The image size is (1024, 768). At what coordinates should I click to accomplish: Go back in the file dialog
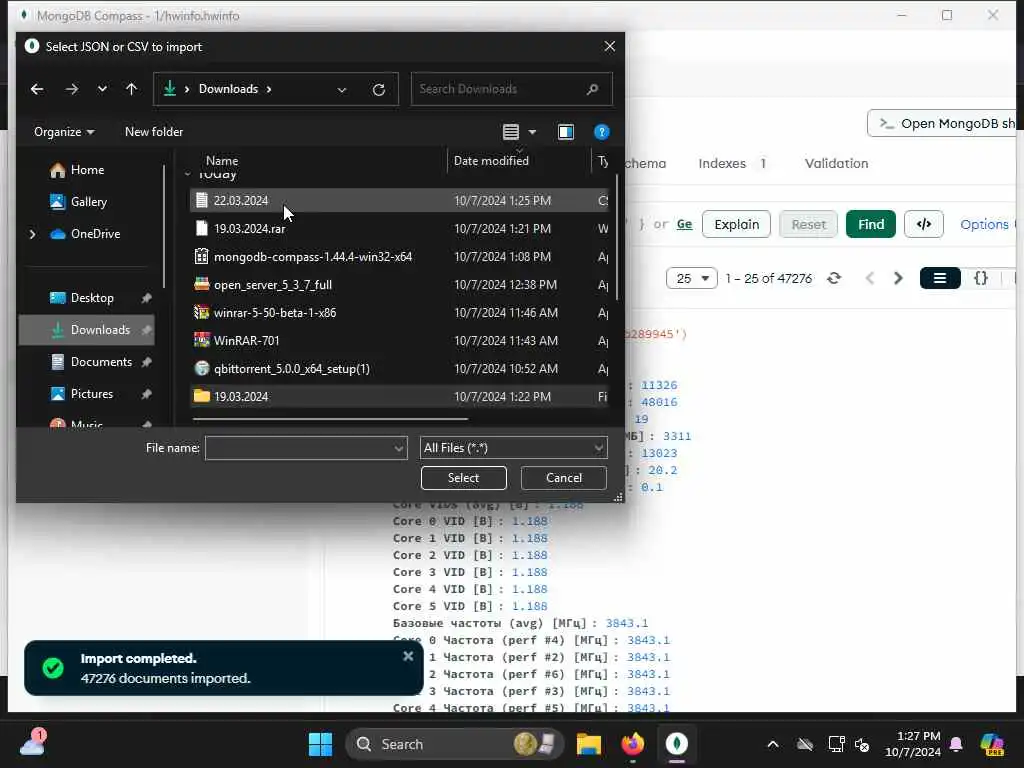pyautogui.click(x=37, y=89)
